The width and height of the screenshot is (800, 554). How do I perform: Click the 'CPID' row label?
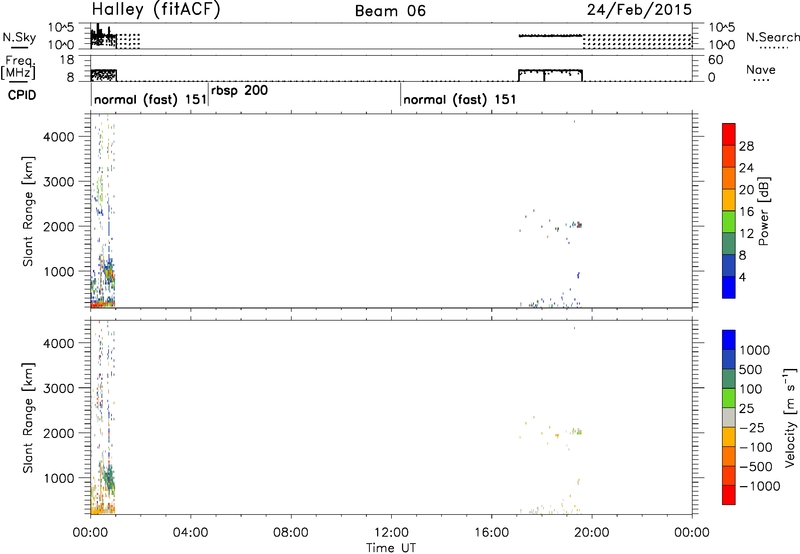click(x=22, y=95)
